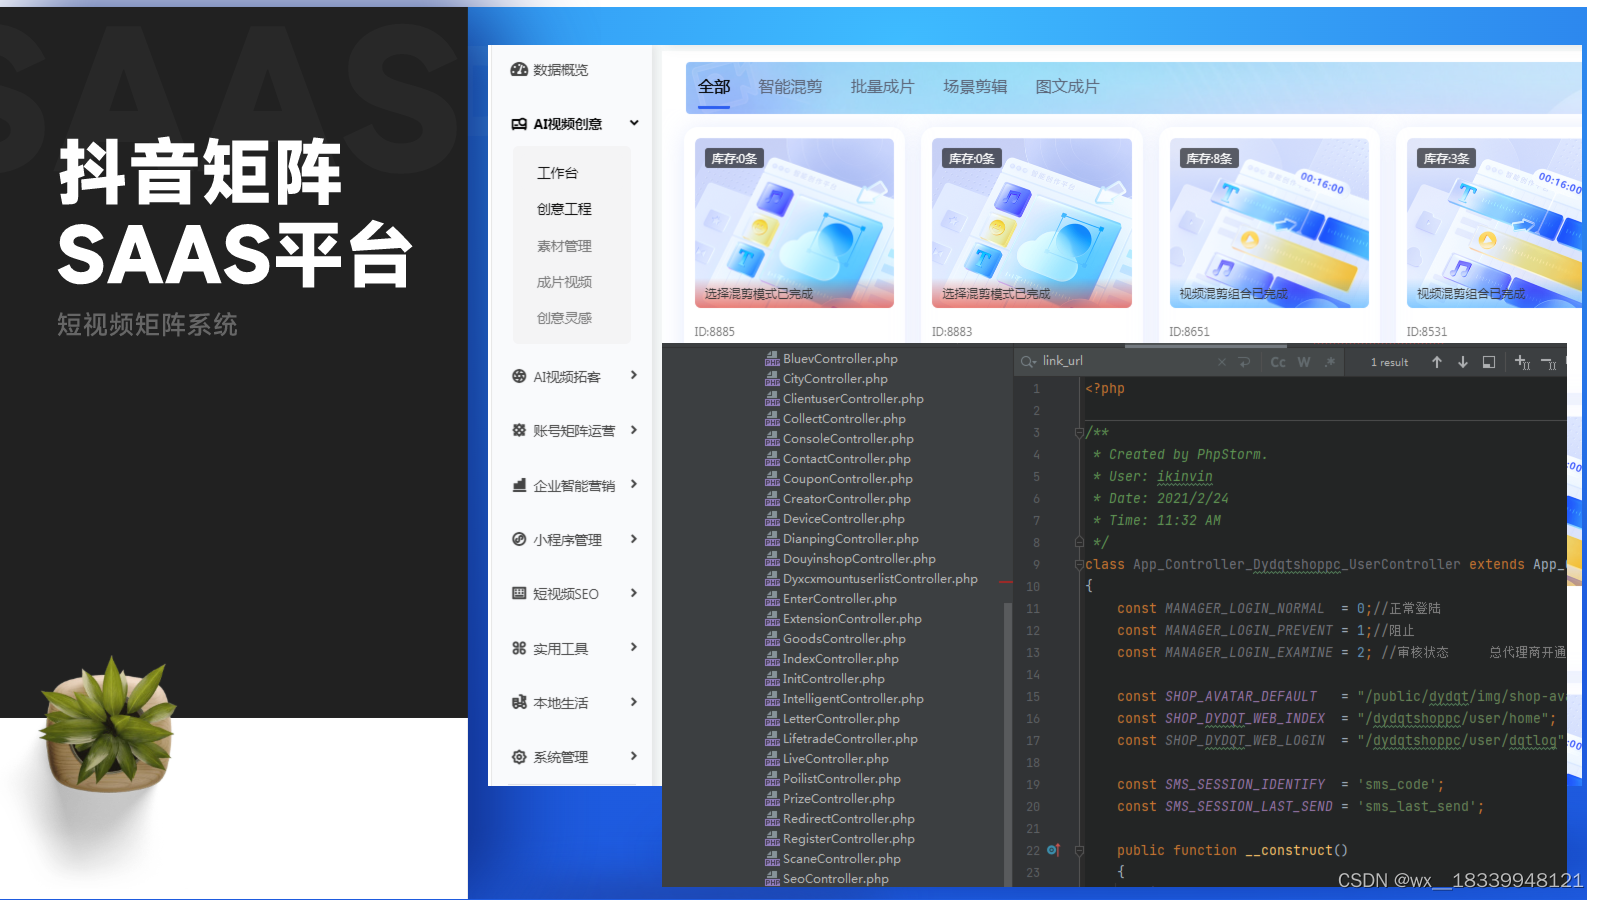The height and width of the screenshot is (900, 1600).
Task: Collapse the AI视频创意 menu chevron
Action: [x=634, y=123]
